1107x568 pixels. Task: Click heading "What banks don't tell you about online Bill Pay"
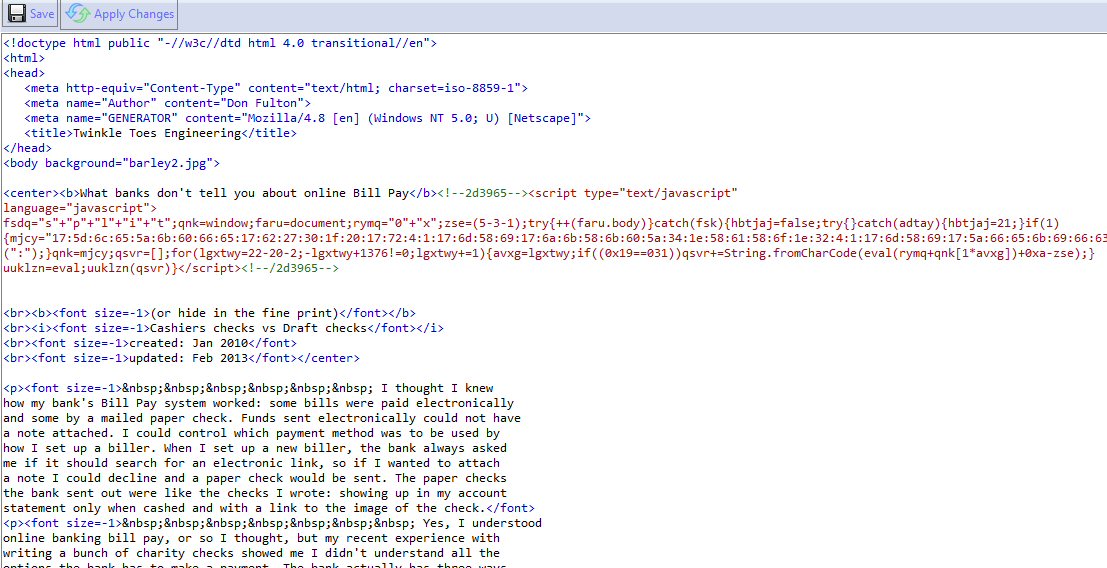click(x=244, y=193)
